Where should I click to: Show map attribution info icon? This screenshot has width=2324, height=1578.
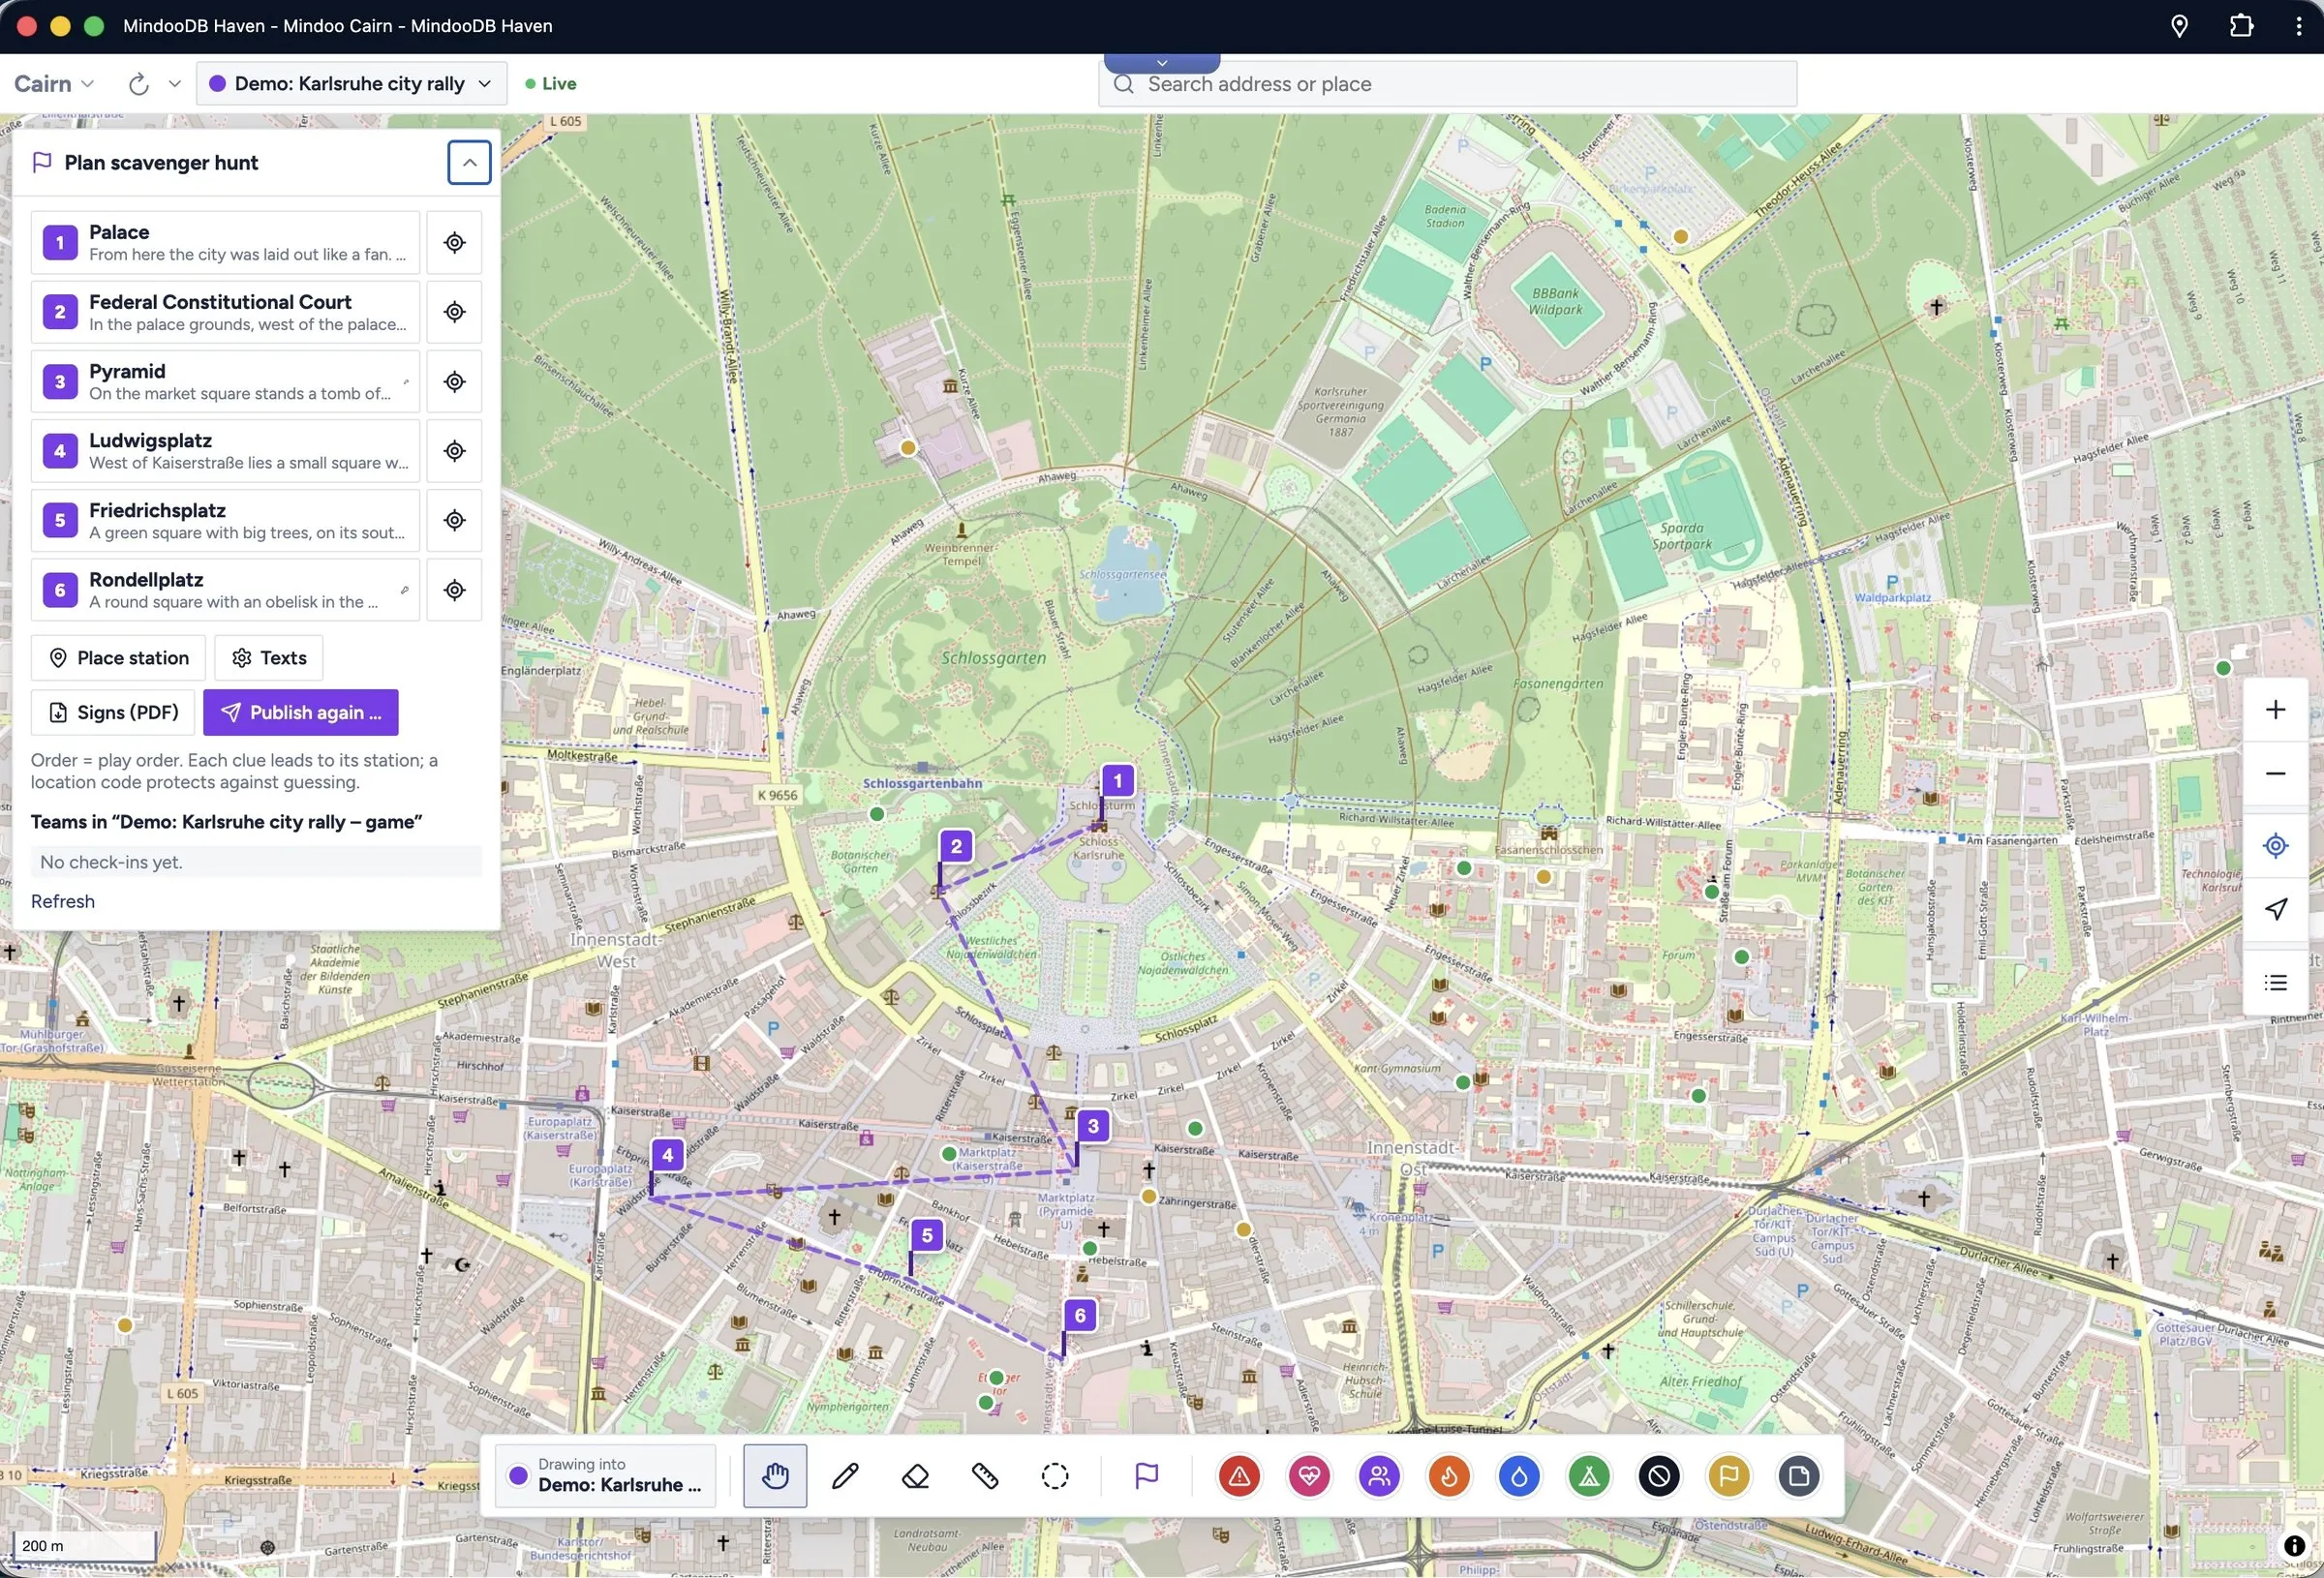[x=2295, y=1546]
